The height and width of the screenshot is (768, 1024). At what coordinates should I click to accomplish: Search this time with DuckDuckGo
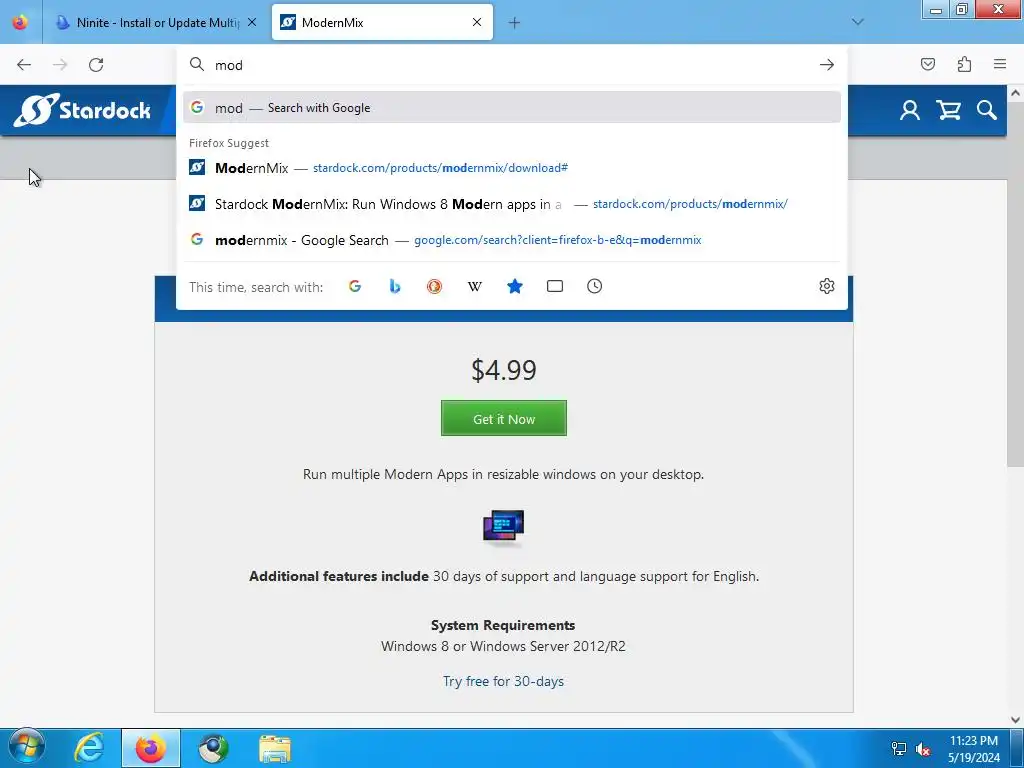434,286
